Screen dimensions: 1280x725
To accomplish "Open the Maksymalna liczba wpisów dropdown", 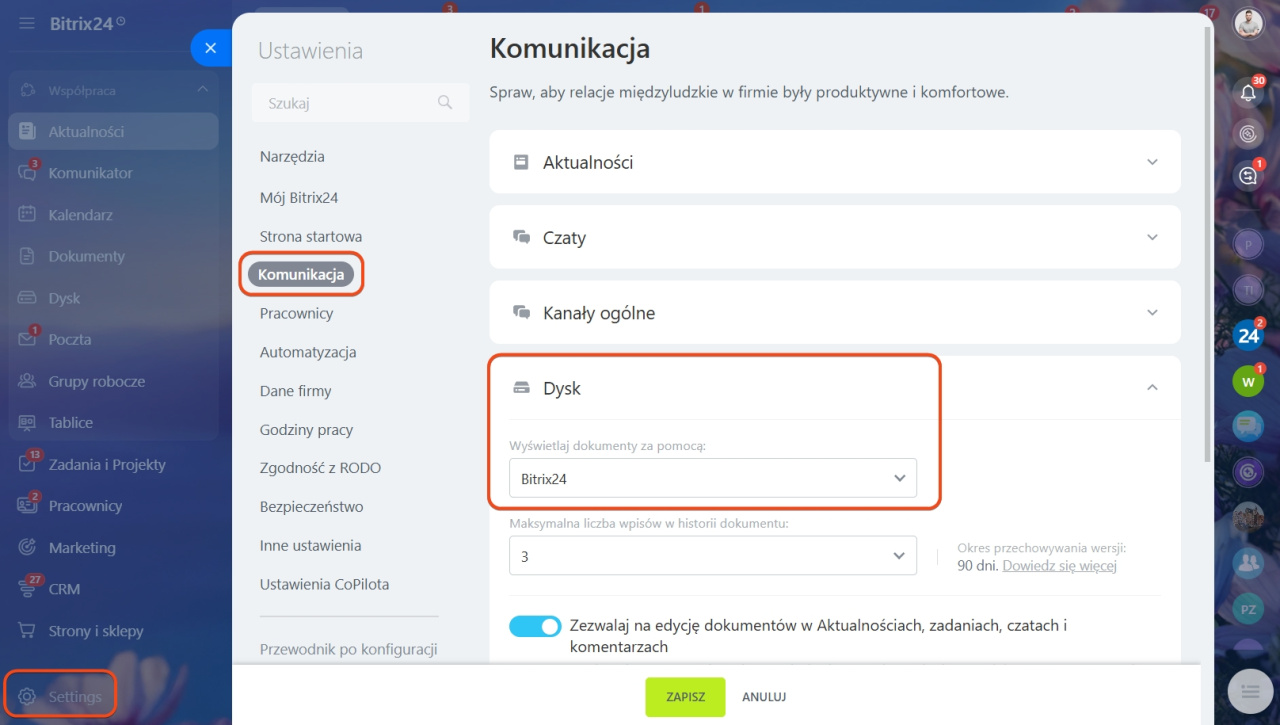I will [713, 556].
